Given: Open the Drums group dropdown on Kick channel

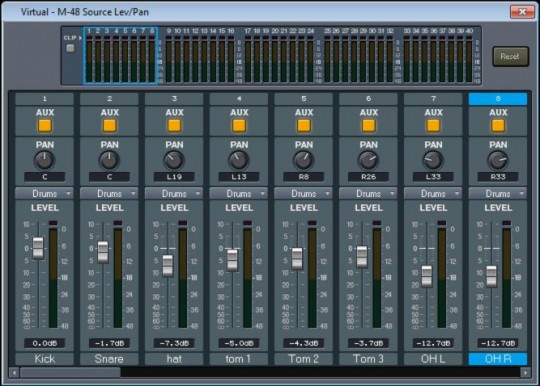Looking at the screenshot, I should (x=44, y=194).
